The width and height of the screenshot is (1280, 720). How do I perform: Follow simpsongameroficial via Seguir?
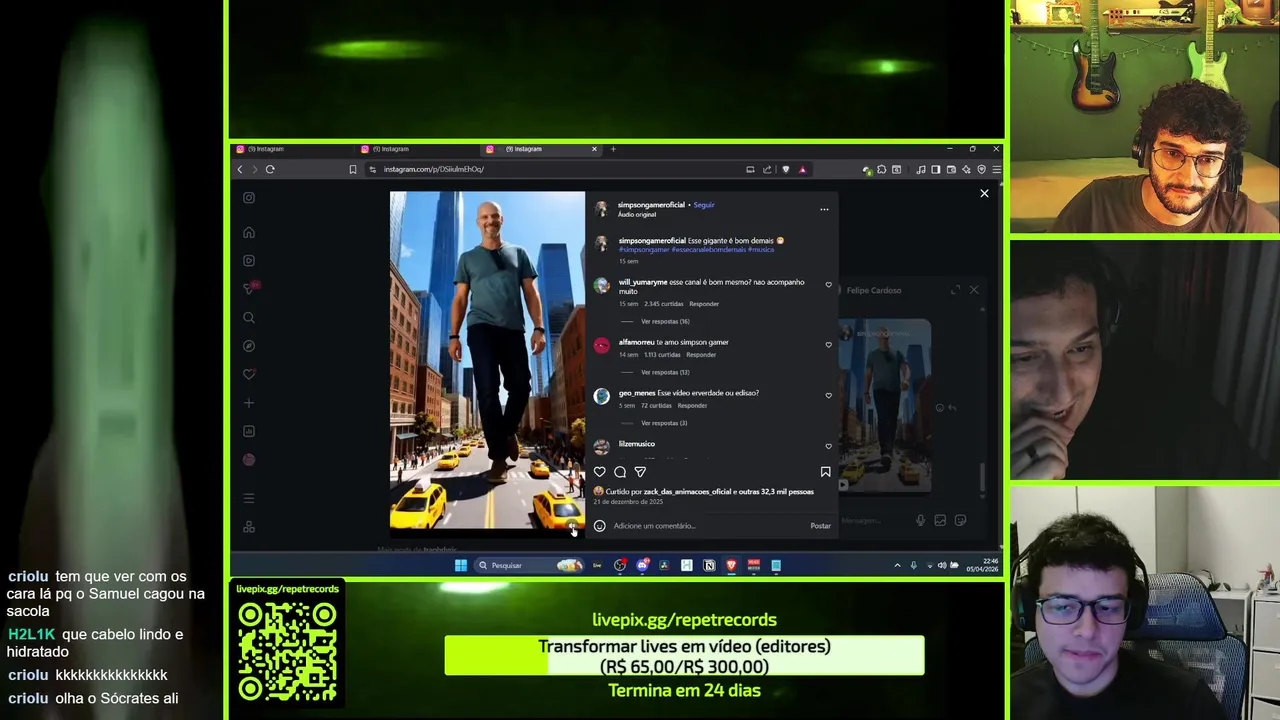pyautogui.click(x=704, y=205)
